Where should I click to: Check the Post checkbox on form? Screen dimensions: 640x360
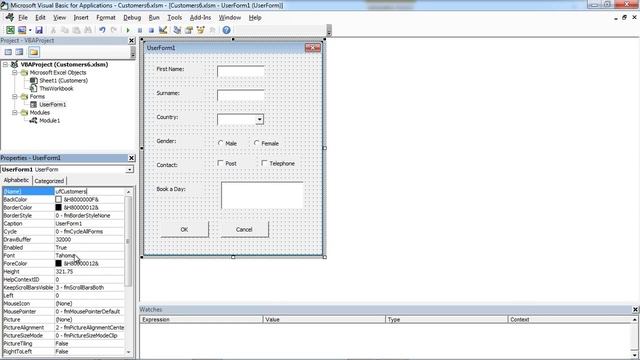tap(220, 163)
